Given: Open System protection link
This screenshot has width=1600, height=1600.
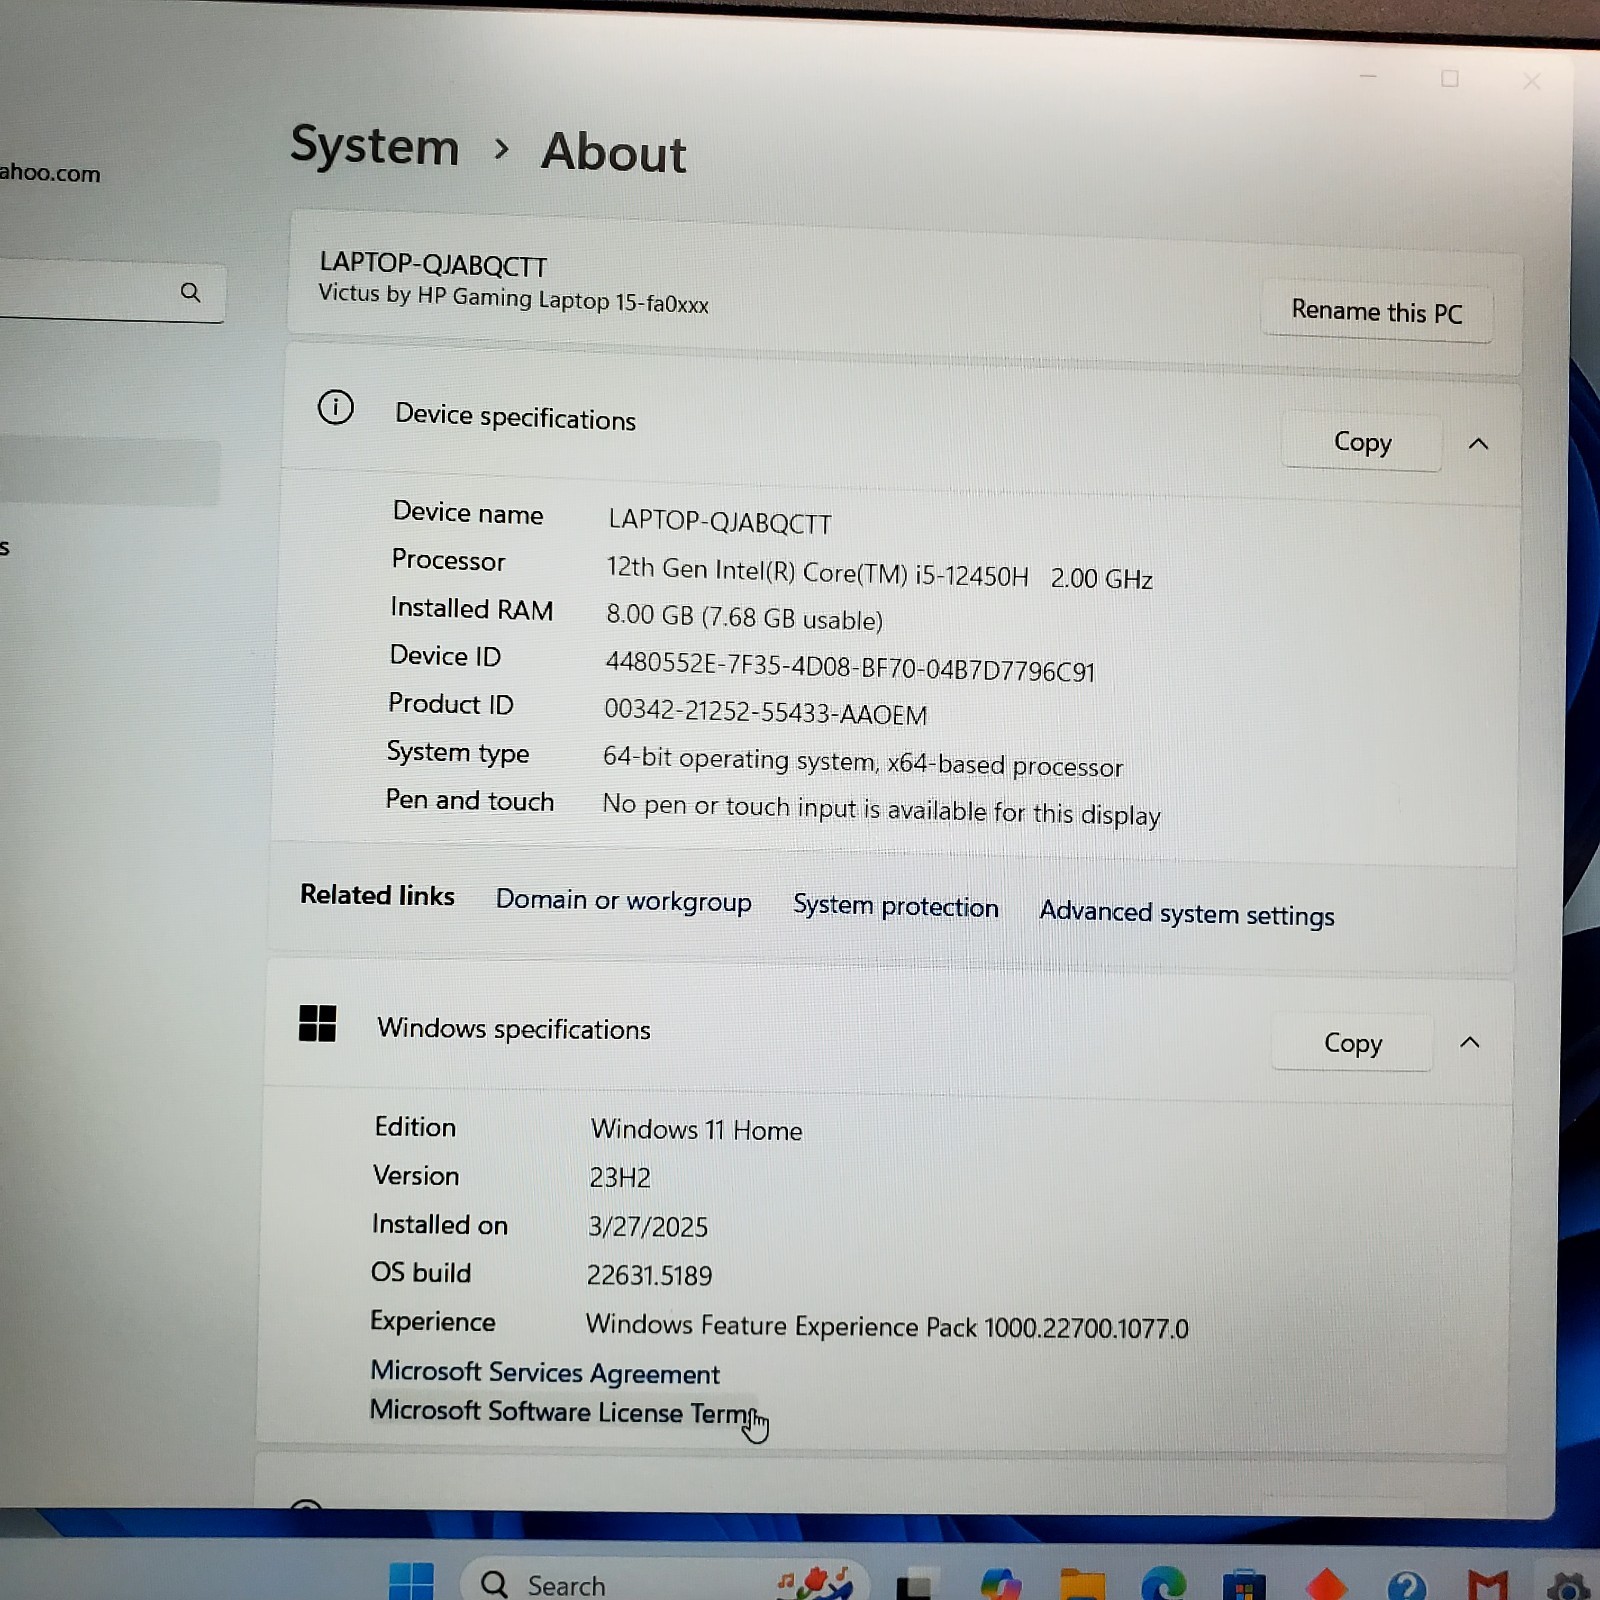Looking at the screenshot, I should [x=895, y=906].
